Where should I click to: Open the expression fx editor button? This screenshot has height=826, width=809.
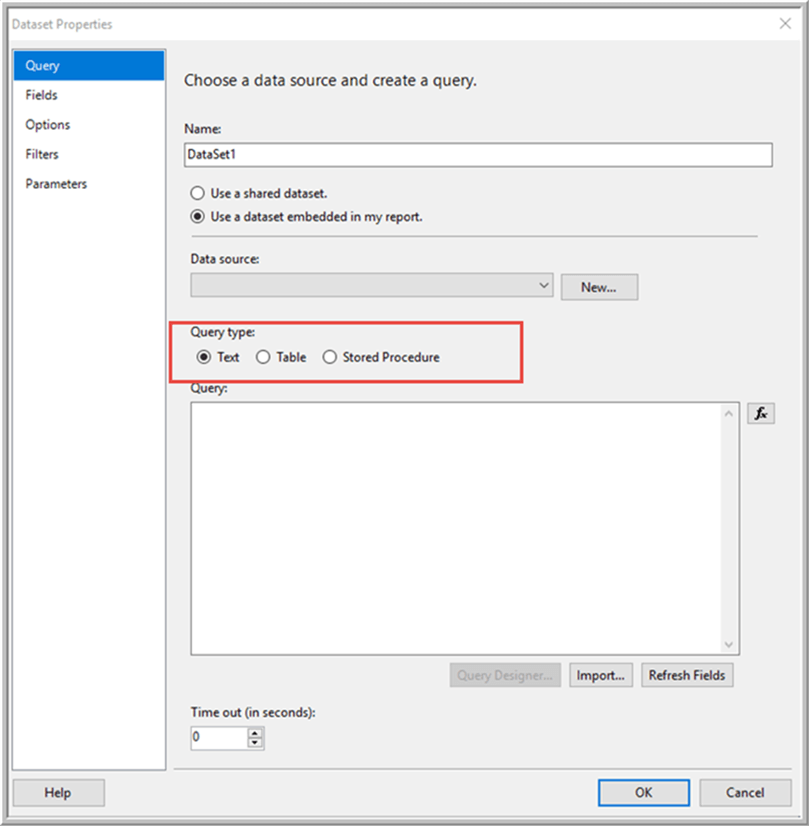[761, 414]
